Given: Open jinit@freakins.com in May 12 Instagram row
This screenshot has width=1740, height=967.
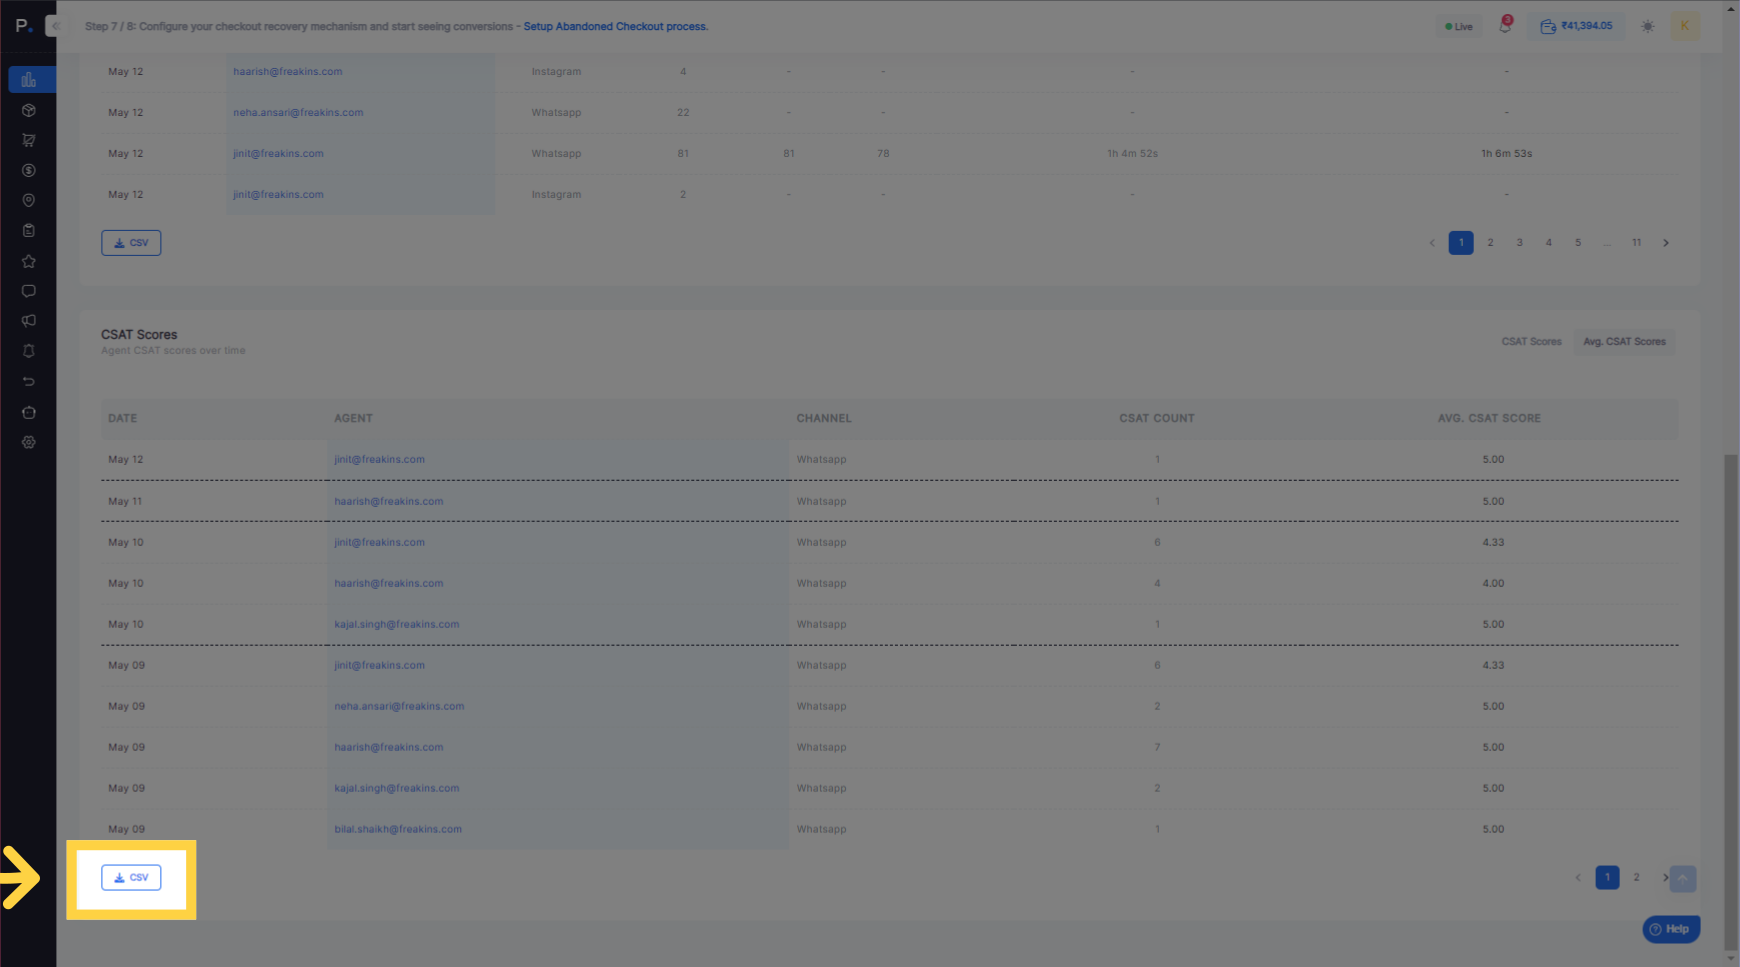Looking at the screenshot, I should (x=278, y=195).
